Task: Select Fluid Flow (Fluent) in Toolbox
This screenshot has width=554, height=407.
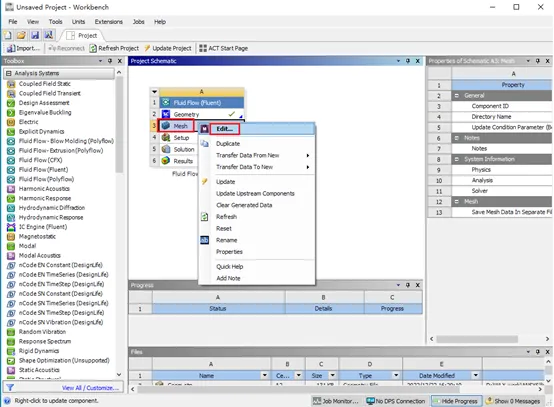Action: 43,170
